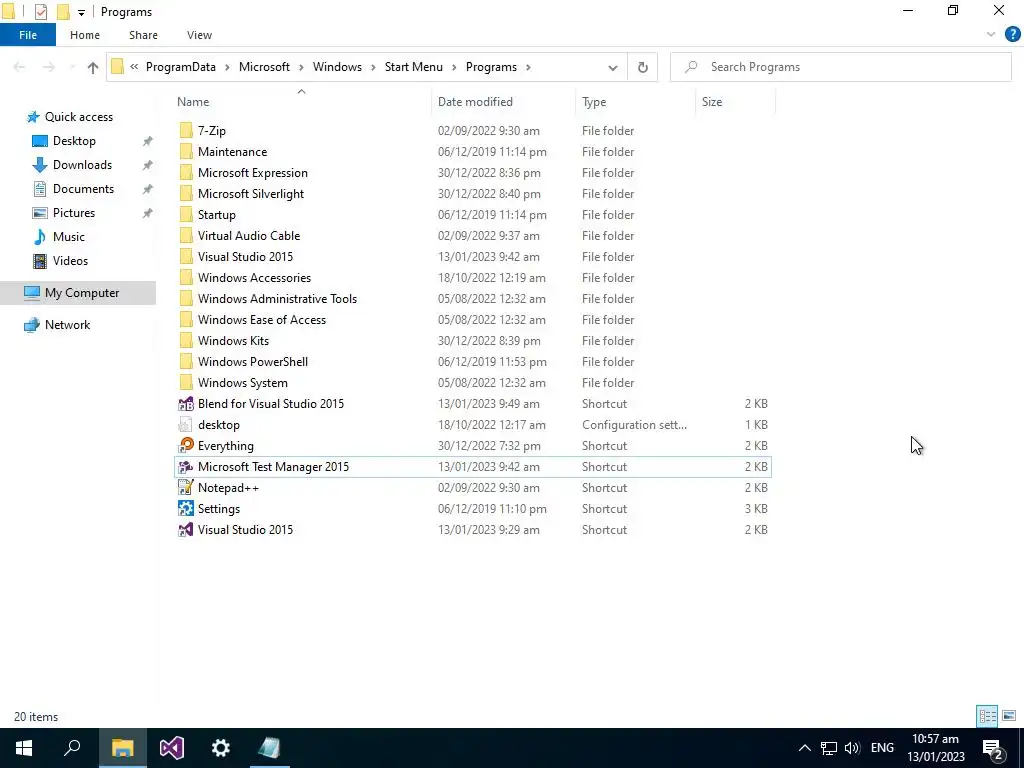
Task: Select Network in the navigation pane
Action: [x=67, y=325]
